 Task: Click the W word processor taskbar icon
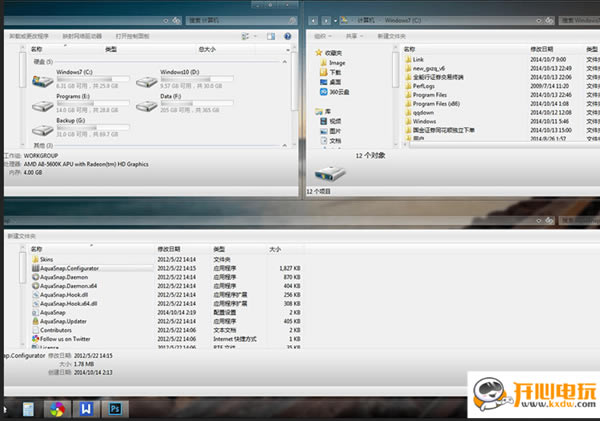[x=86, y=409]
